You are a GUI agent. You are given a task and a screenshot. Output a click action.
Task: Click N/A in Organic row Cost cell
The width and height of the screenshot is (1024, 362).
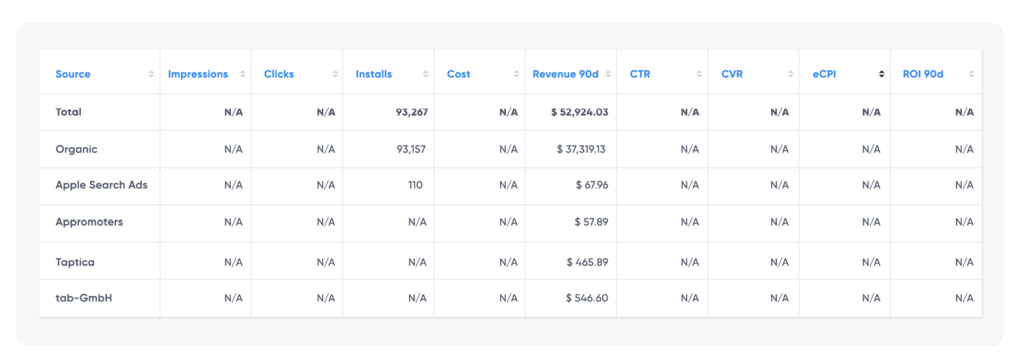(509, 149)
